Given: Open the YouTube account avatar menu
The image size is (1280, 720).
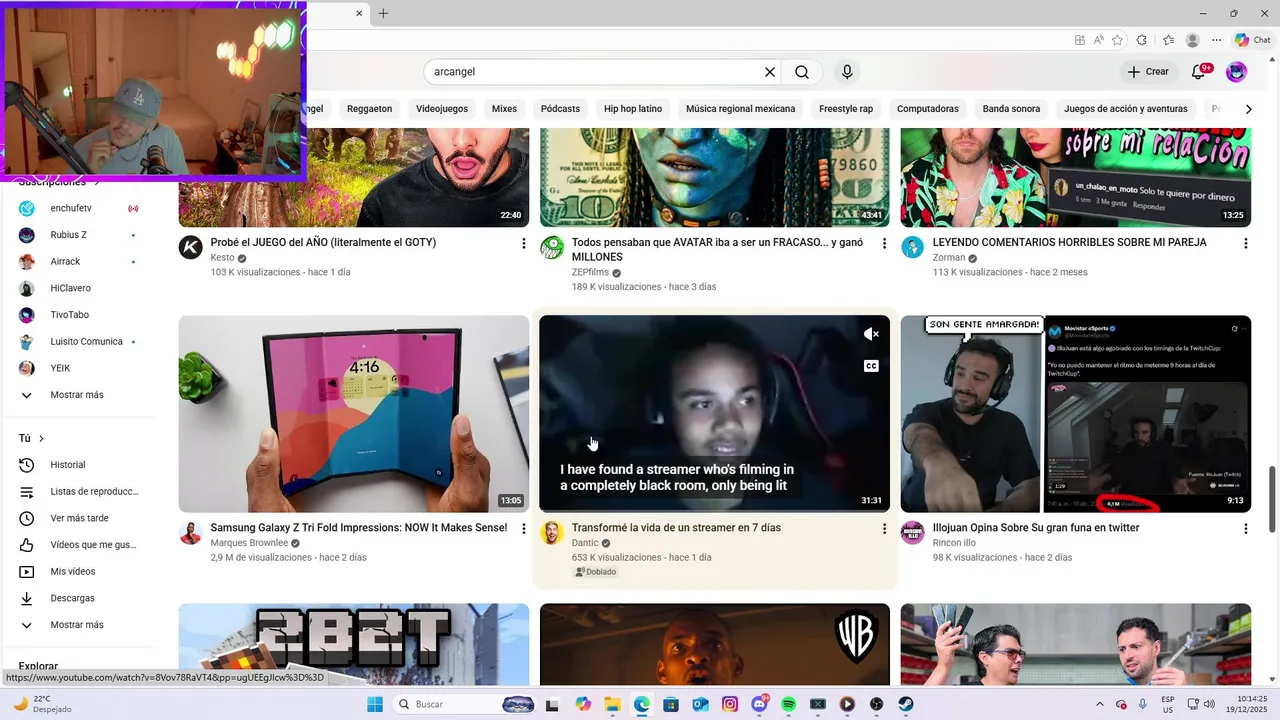Looking at the screenshot, I should (1237, 72).
